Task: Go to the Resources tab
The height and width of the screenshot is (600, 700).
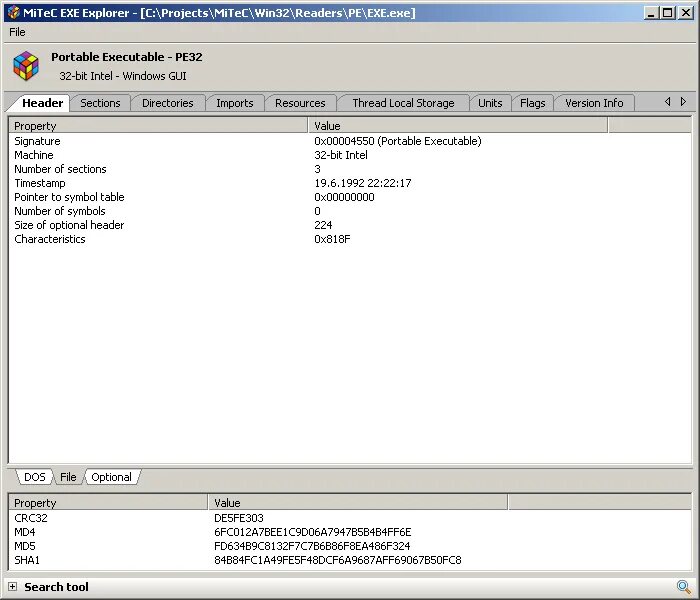Action: coord(300,103)
